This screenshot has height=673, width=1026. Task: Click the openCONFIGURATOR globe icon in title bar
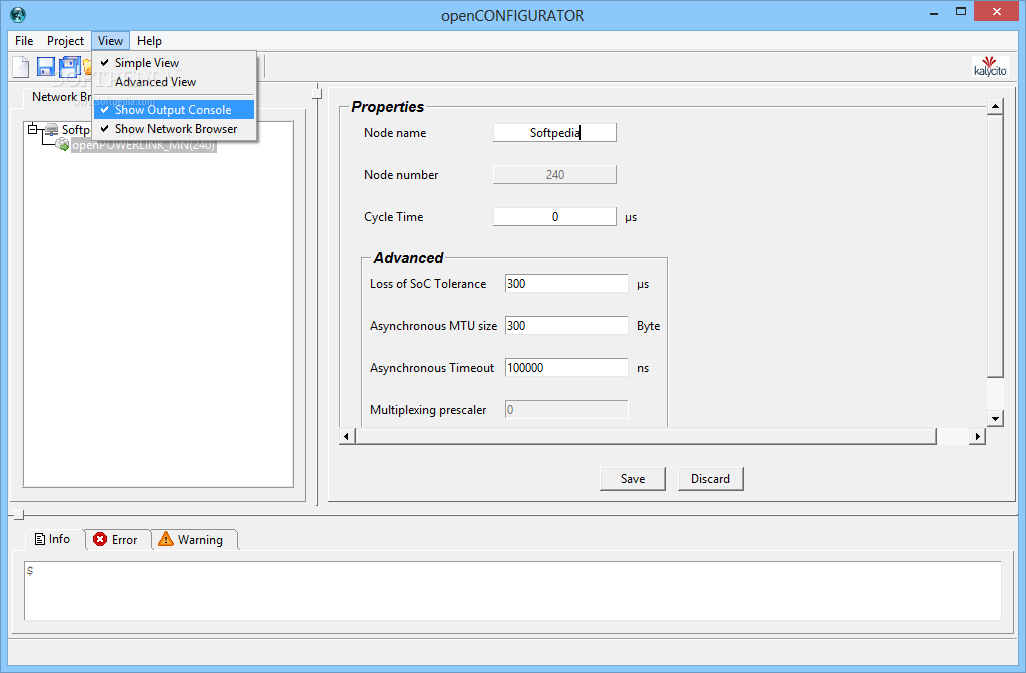point(18,14)
